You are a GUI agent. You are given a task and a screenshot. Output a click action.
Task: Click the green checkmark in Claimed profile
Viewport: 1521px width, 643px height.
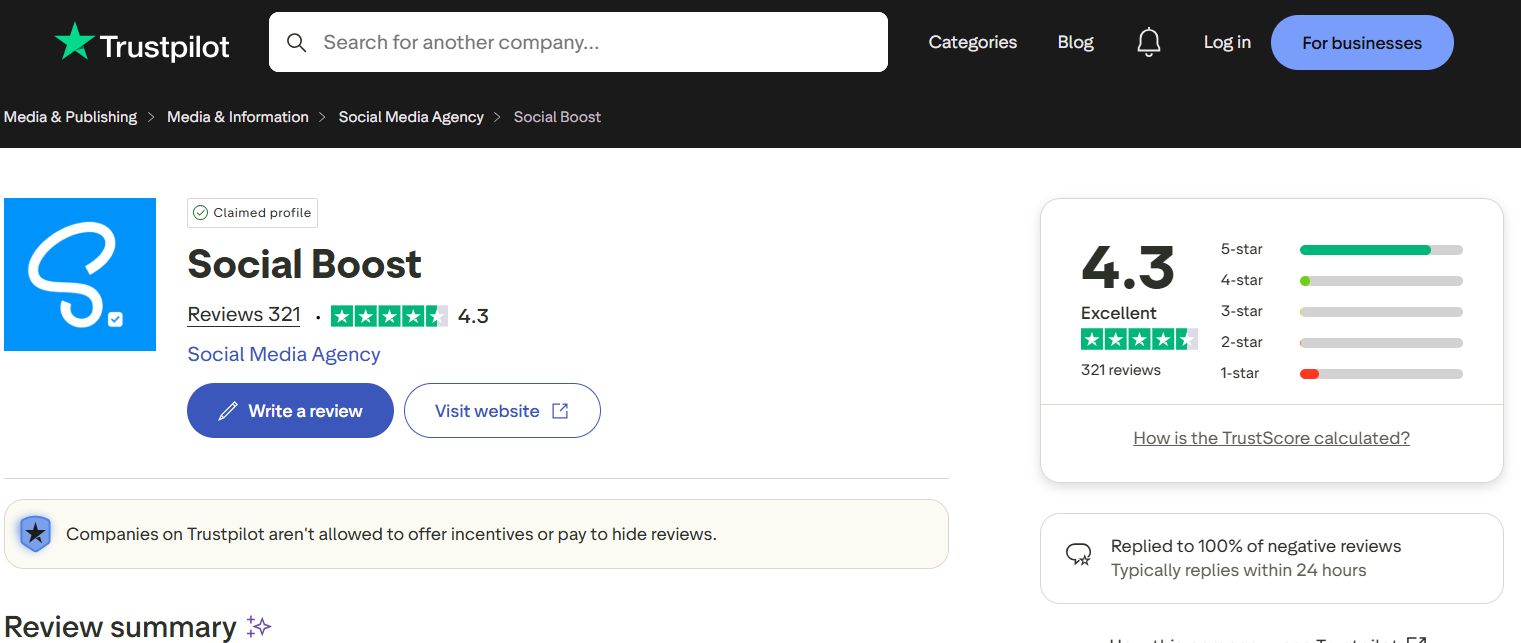click(200, 213)
